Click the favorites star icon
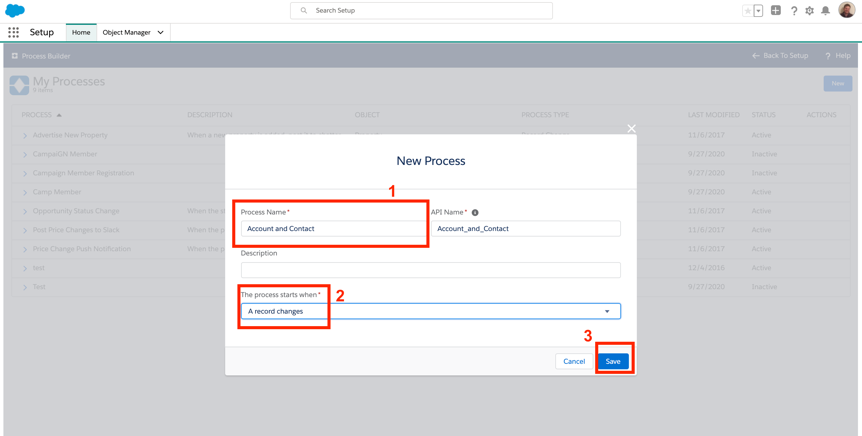 tap(747, 11)
